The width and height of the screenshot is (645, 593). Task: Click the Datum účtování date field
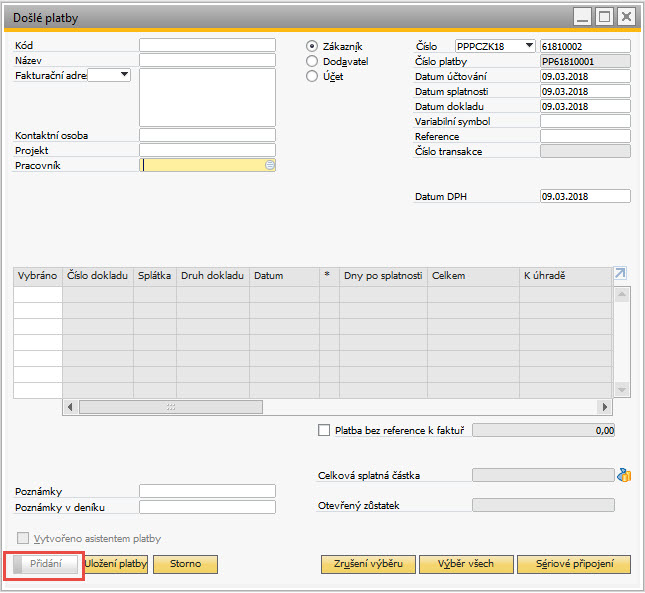[585, 76]
